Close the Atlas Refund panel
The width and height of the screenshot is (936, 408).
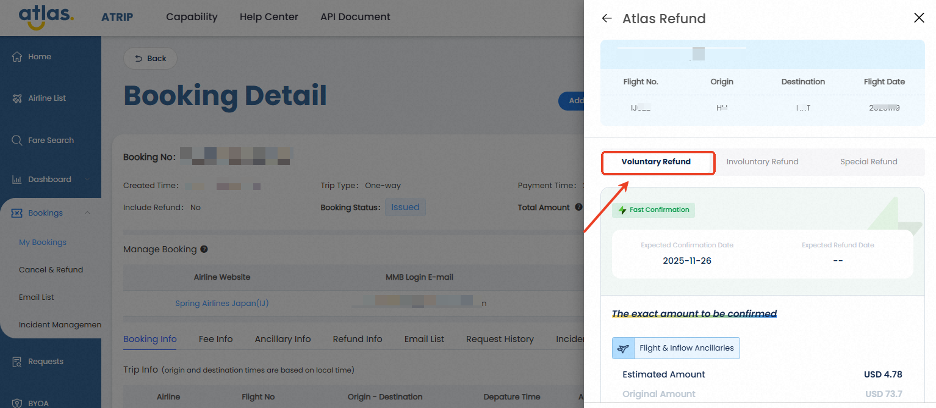(x=919, y=18)
